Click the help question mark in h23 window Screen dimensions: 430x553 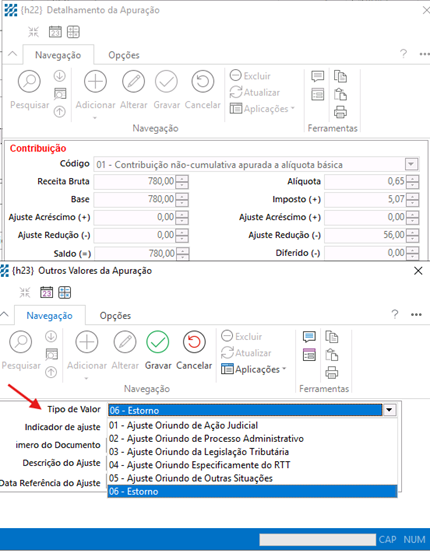pos(395,314)
